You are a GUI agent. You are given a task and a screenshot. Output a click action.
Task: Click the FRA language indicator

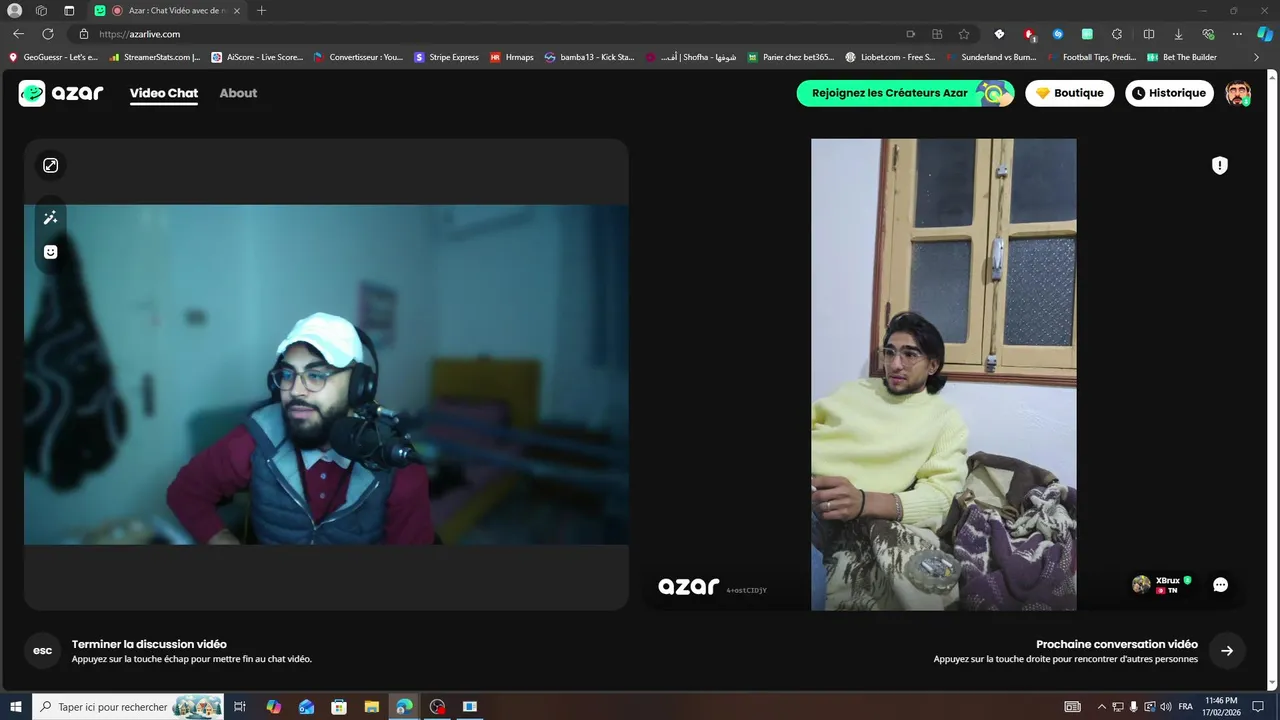click(1185, 707)
